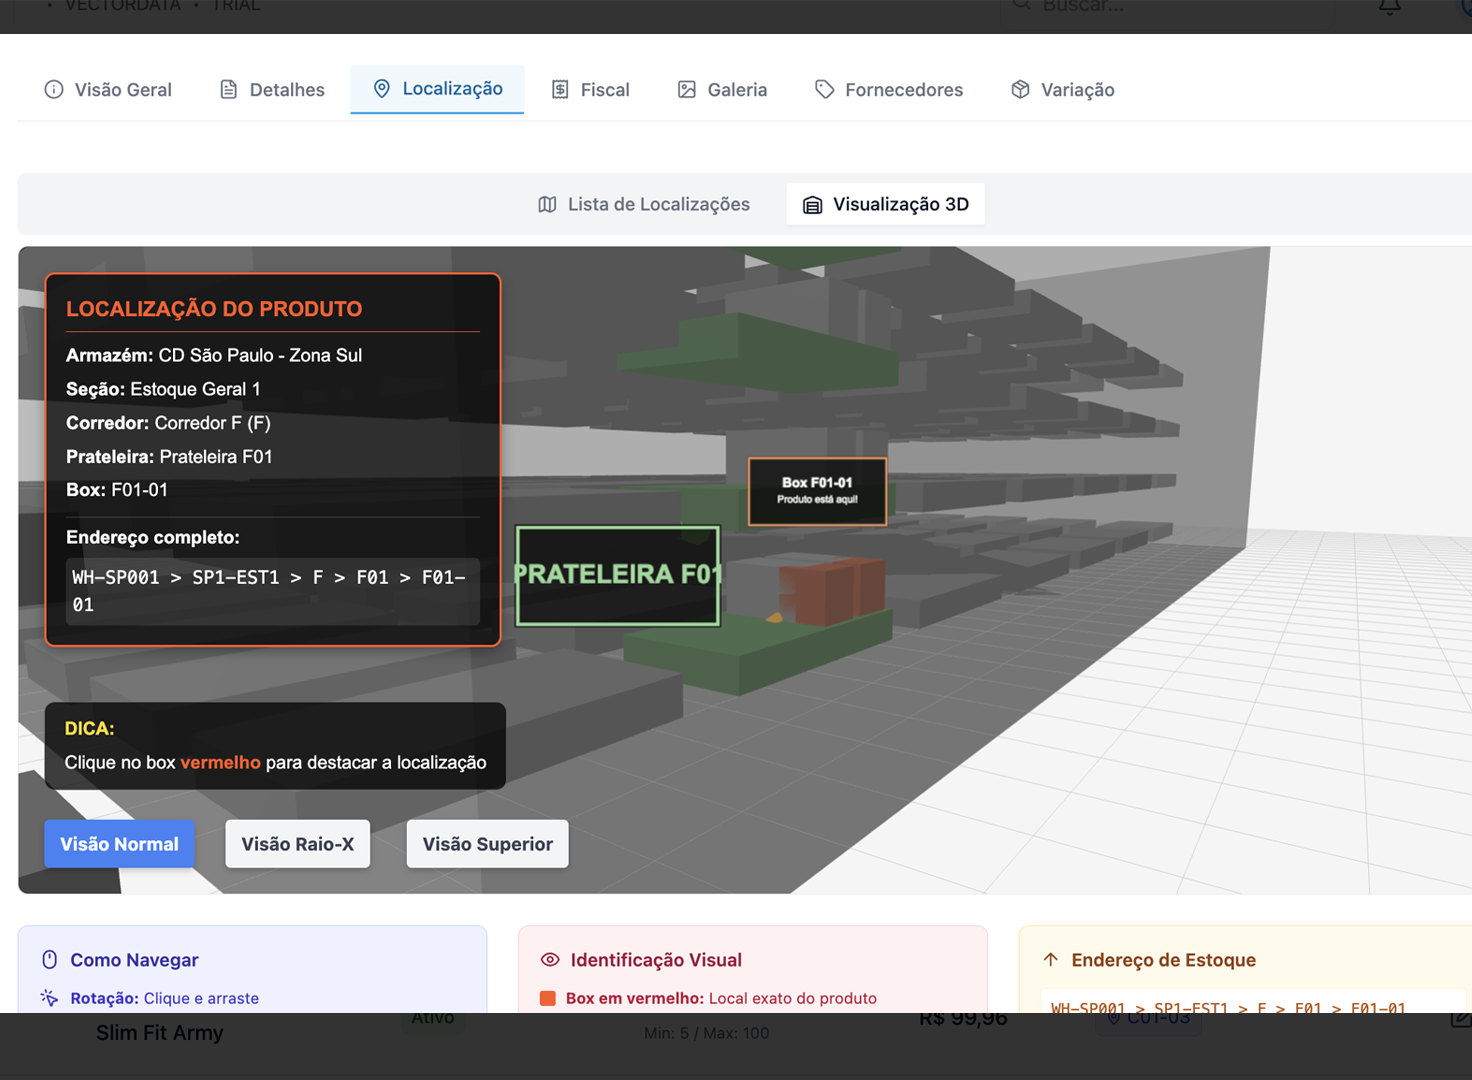Enable Visão Raio-X mode
This screenshot has width=1472, height=1080.
(x=297, y=843)
